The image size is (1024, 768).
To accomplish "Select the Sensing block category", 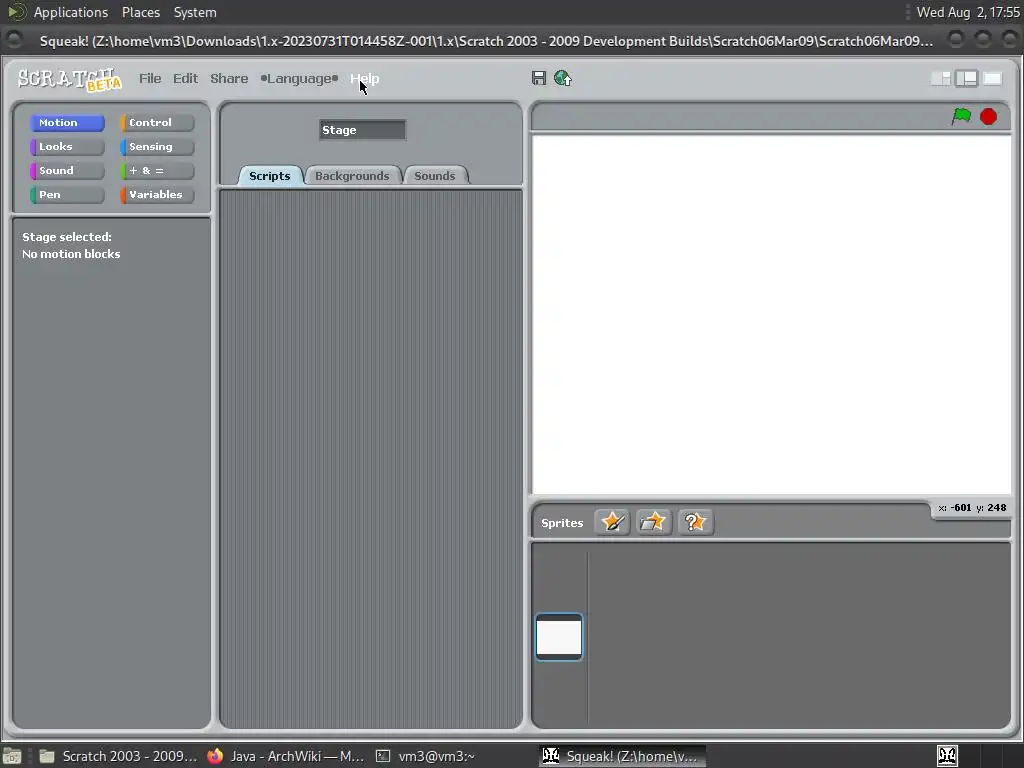I will click(x=157, y=147).
